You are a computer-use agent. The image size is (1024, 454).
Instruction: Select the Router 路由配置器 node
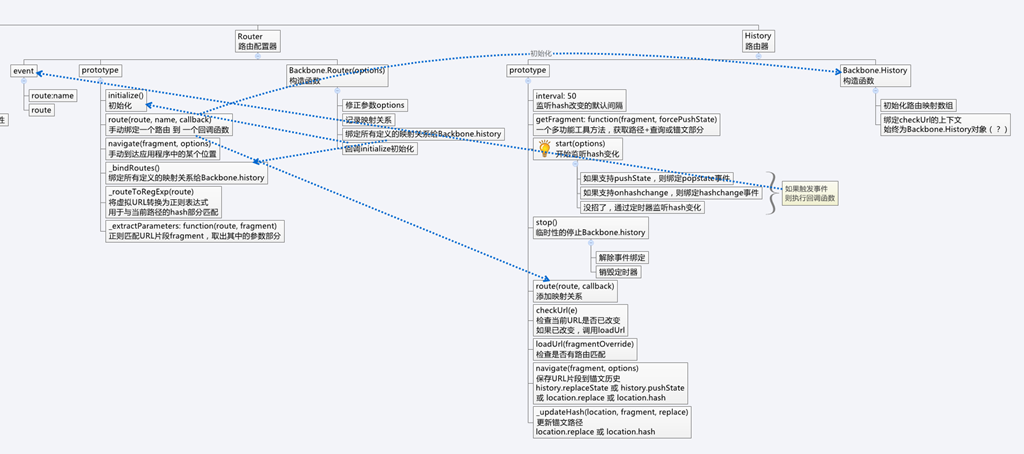click(x=257, y=41)
